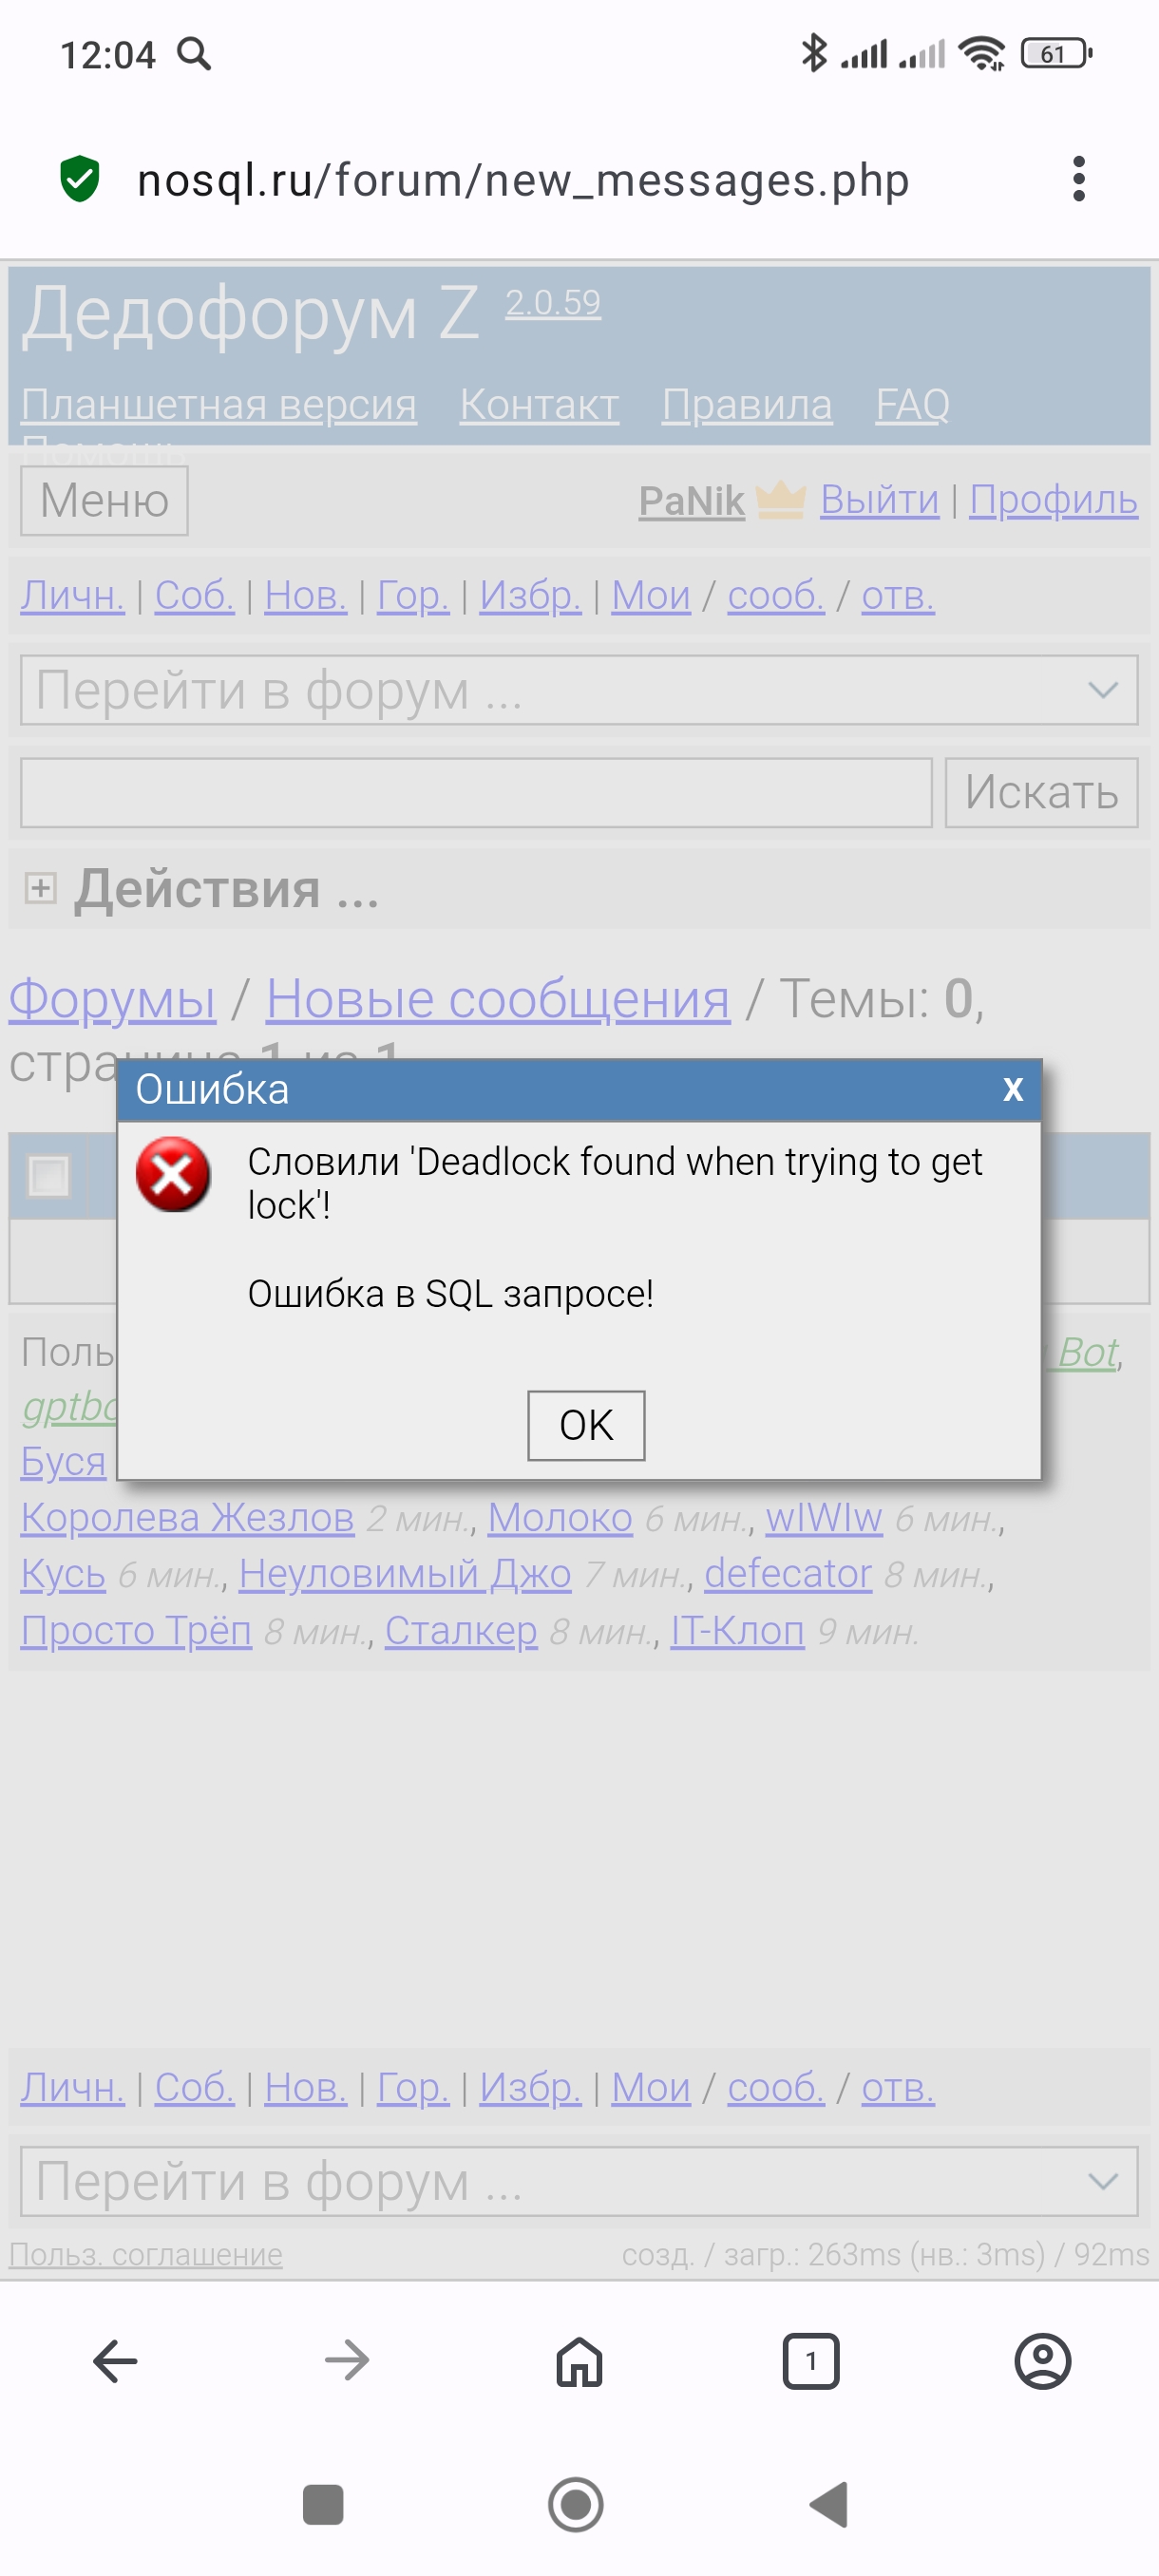
Task: Close the Ошибка dialog with X
Action: [1012, 1089]
